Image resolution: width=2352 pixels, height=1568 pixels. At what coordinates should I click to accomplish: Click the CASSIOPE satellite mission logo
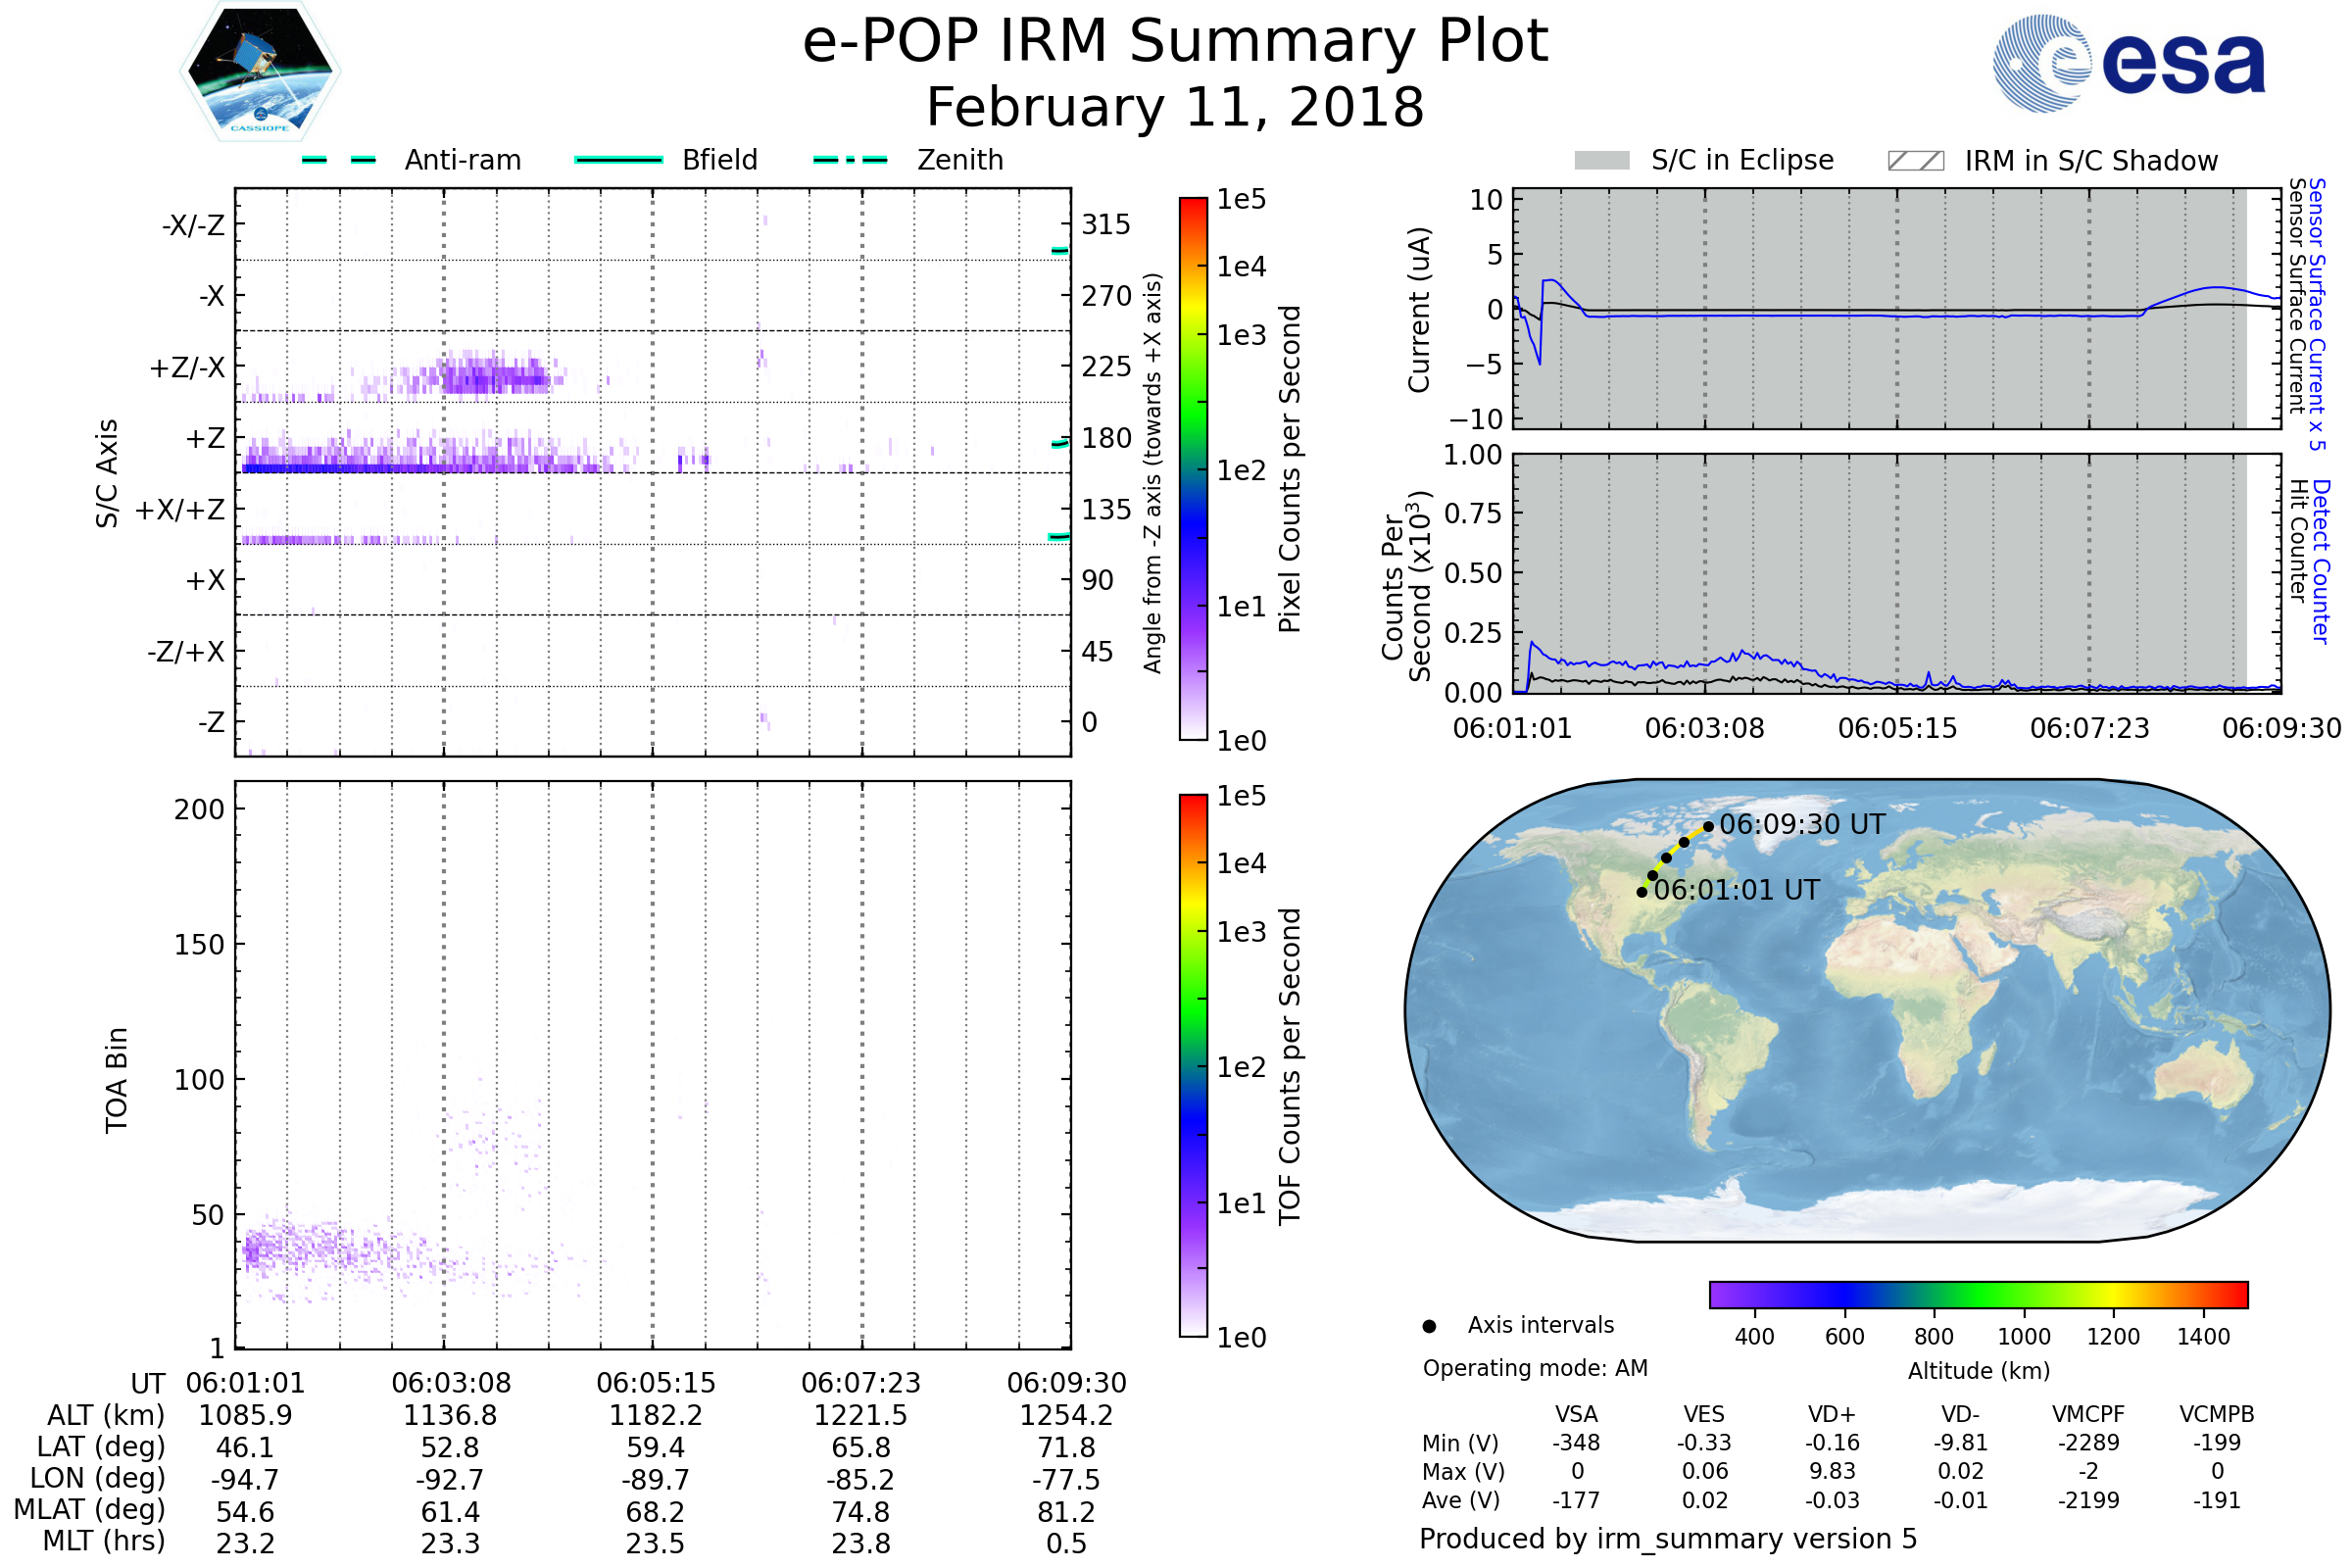[x=260, y=72]
